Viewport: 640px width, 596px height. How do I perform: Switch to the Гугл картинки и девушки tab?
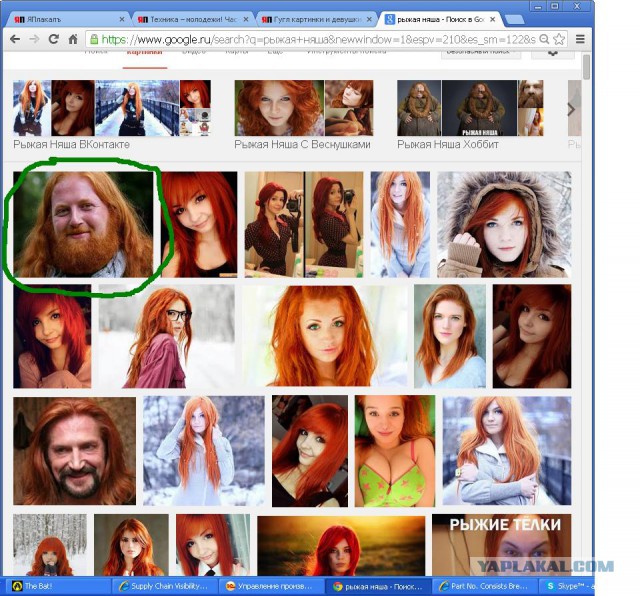pos(316,19)
